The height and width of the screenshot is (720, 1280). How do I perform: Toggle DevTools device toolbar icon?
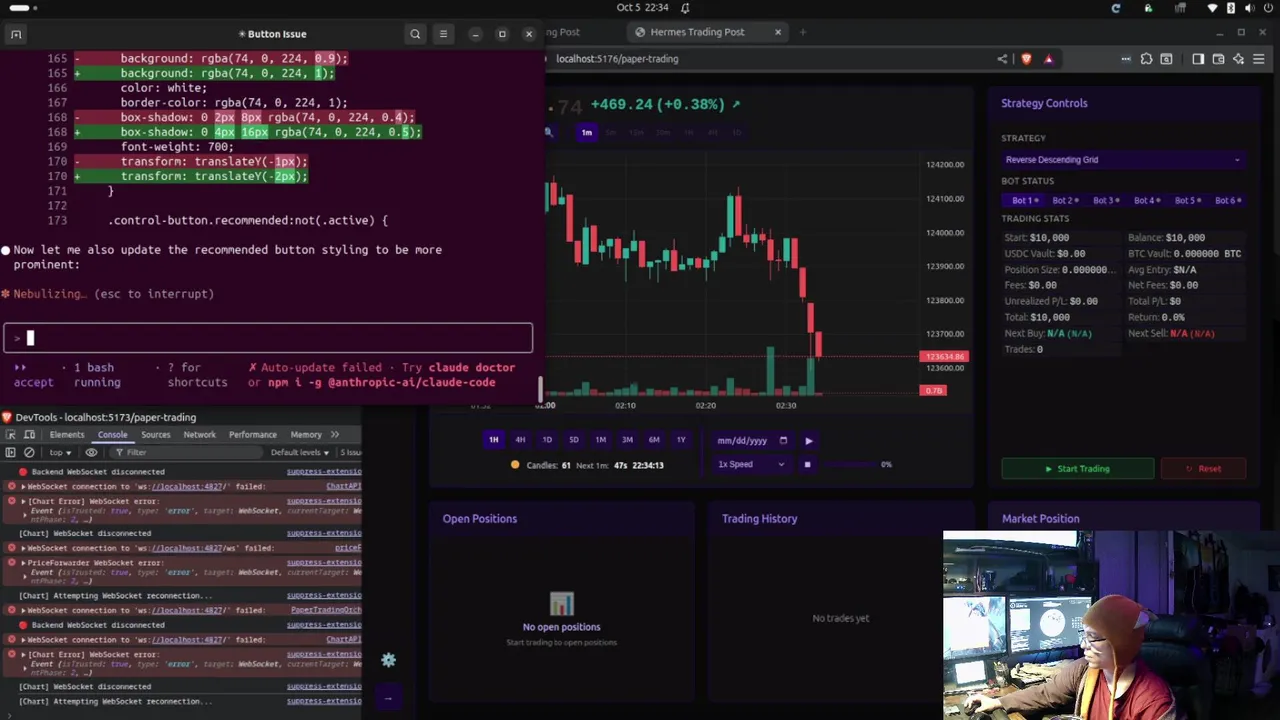(30, 435)
